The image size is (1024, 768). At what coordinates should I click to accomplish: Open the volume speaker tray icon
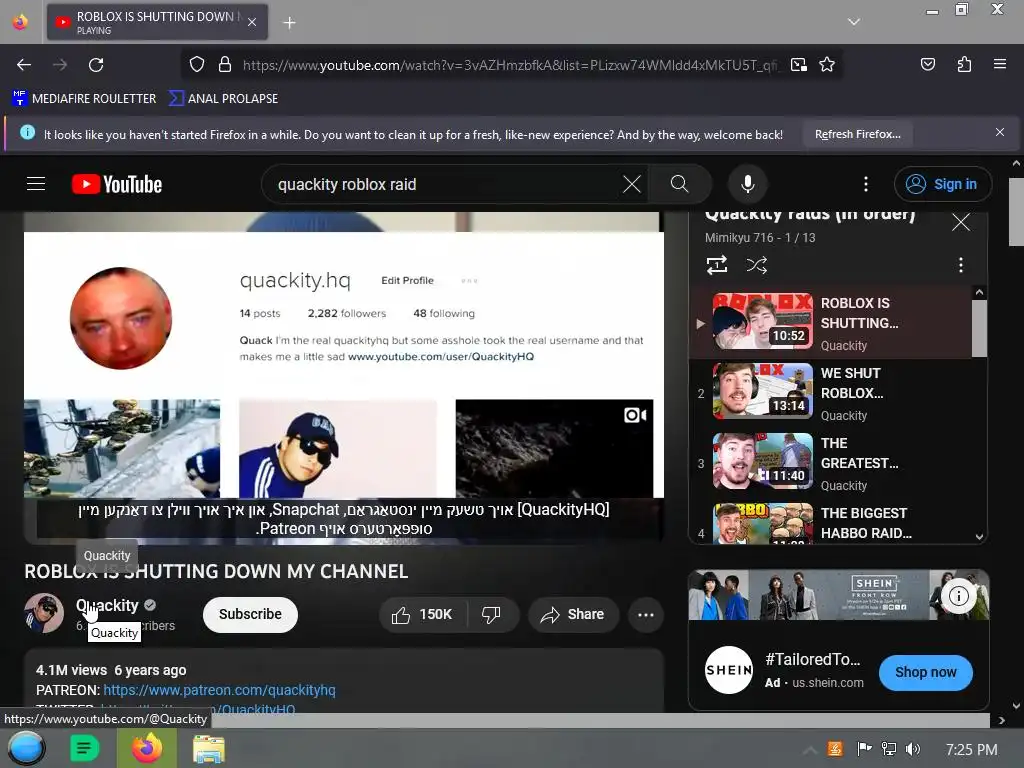click(912, 749)
